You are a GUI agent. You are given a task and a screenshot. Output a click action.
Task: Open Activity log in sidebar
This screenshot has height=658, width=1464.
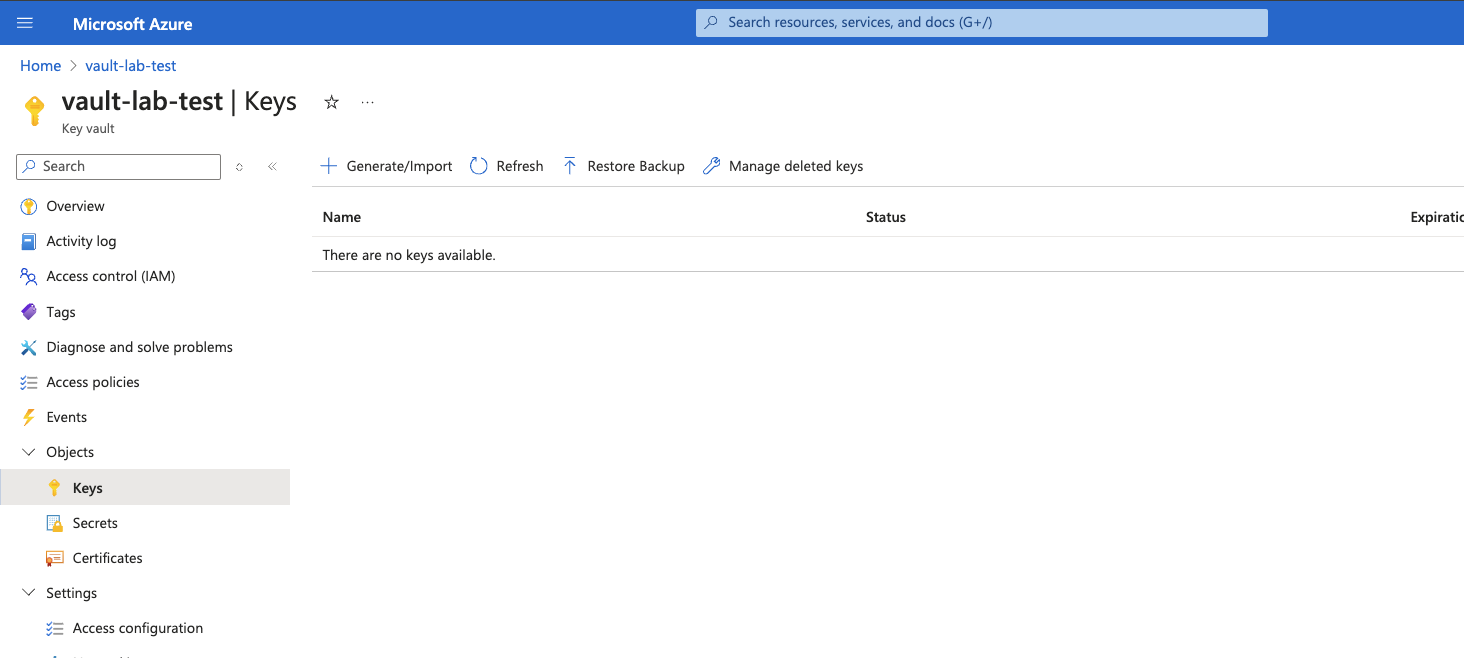point(81,241)
